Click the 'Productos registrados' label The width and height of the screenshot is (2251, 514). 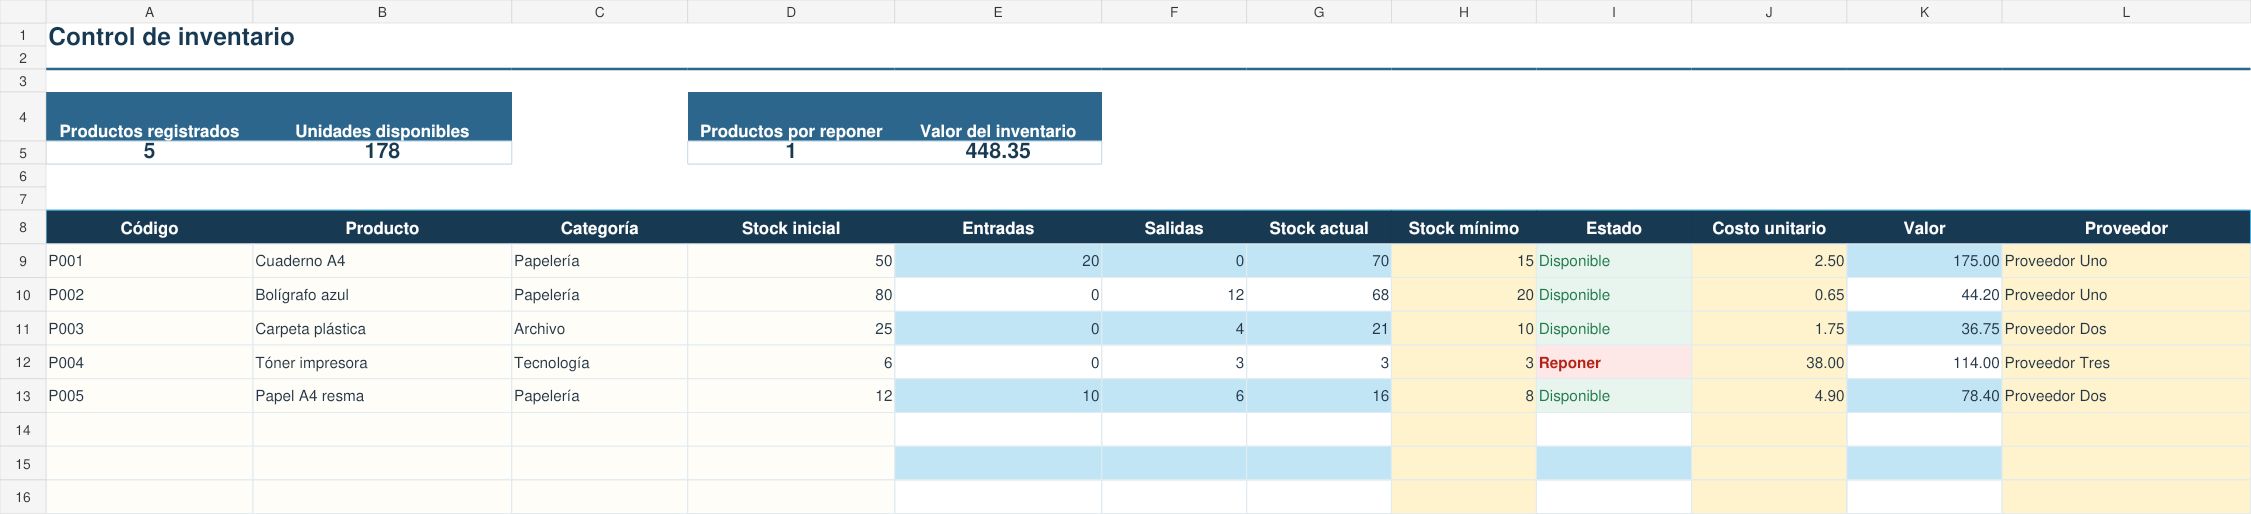click(149, 131)
